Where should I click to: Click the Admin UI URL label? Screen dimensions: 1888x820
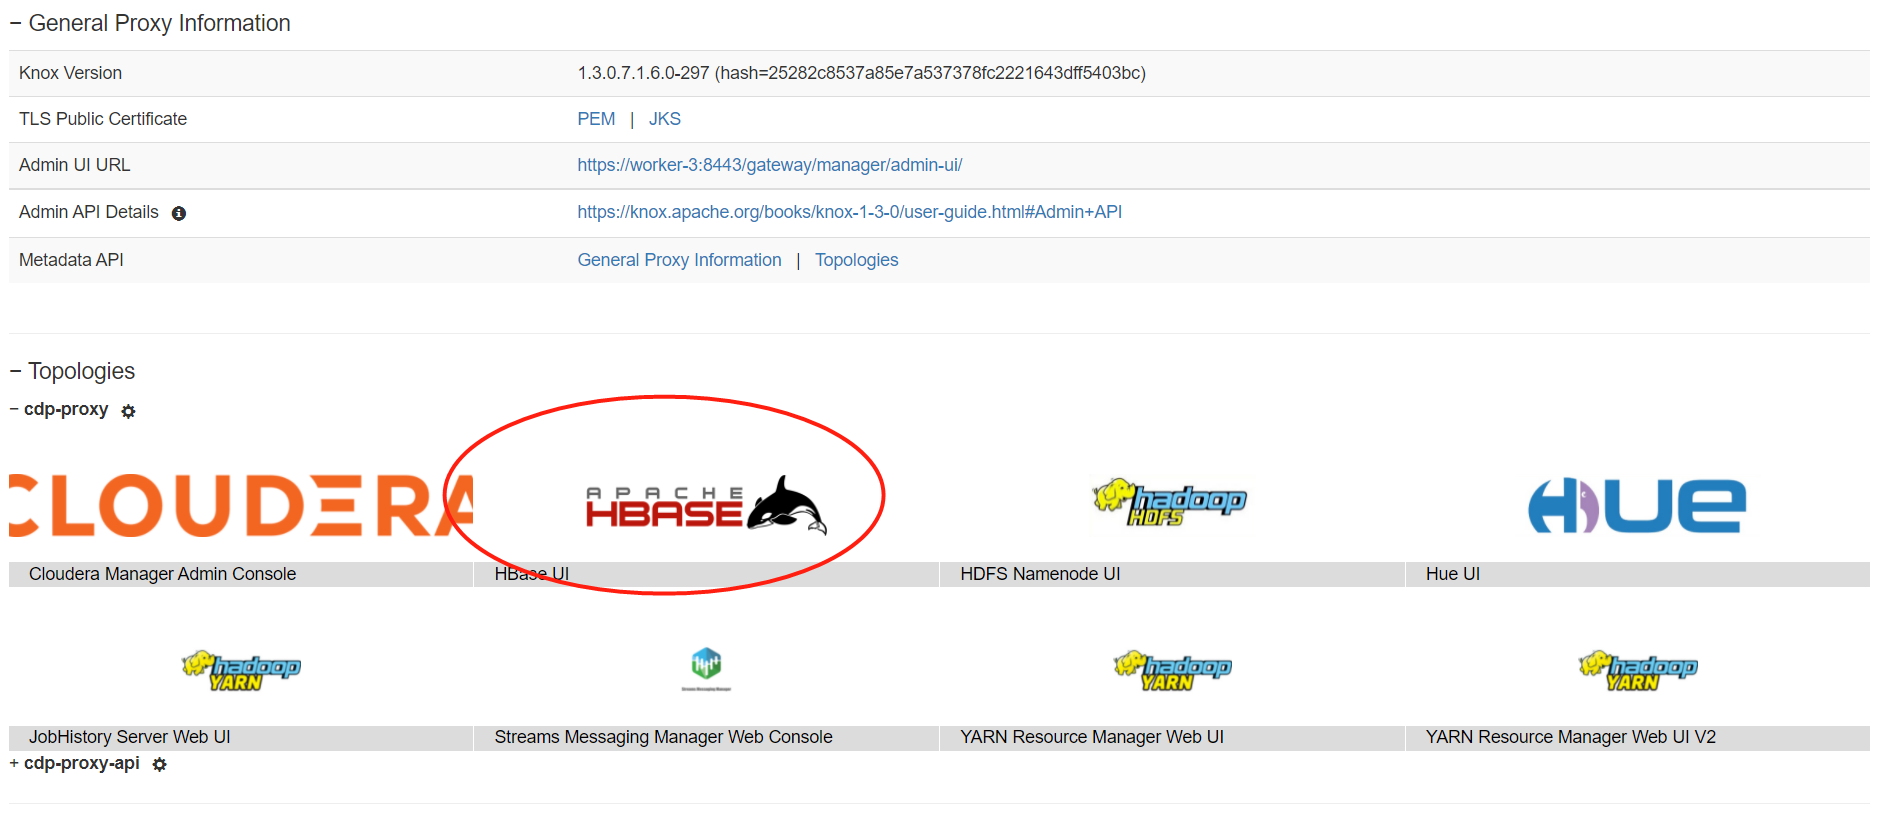click(74, 165)
